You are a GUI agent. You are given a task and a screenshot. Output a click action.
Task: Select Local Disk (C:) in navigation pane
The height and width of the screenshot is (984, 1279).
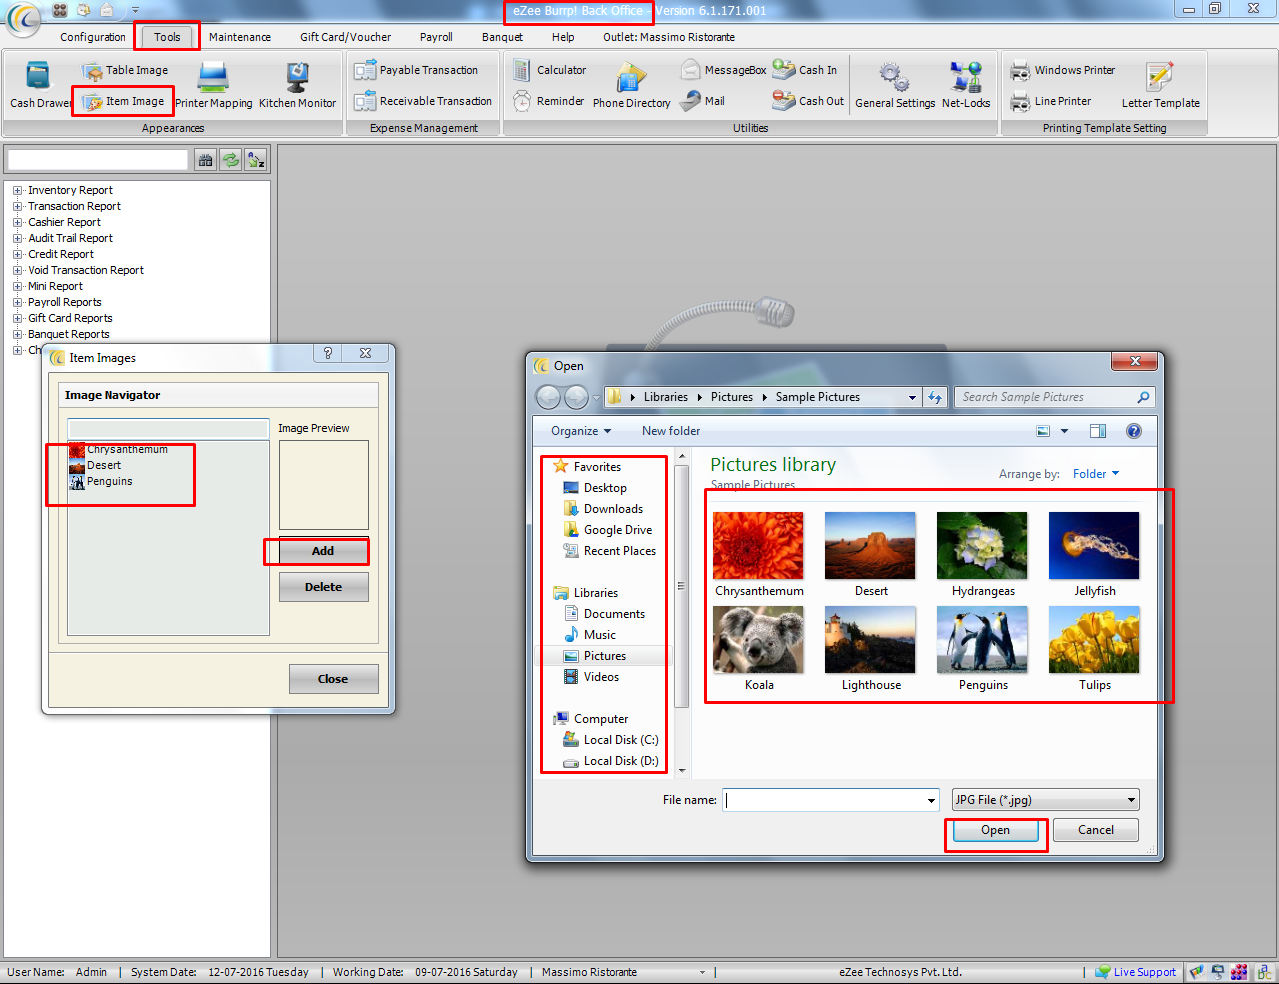coord(611,740)
